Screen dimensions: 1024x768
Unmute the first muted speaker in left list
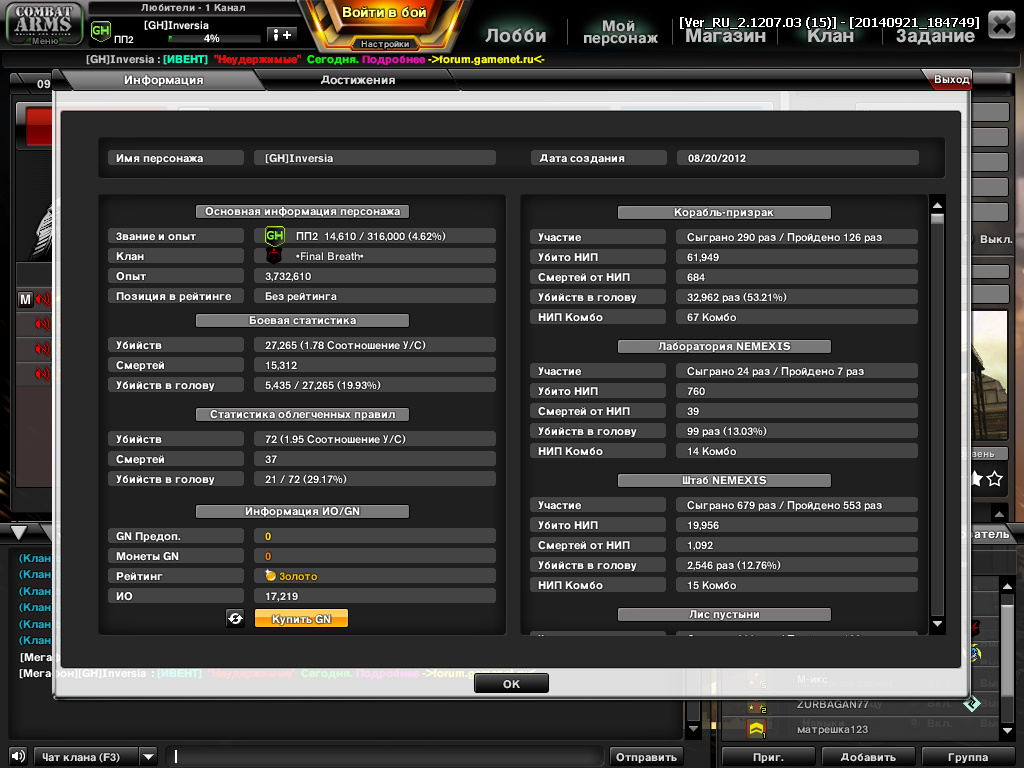(42, 299)
